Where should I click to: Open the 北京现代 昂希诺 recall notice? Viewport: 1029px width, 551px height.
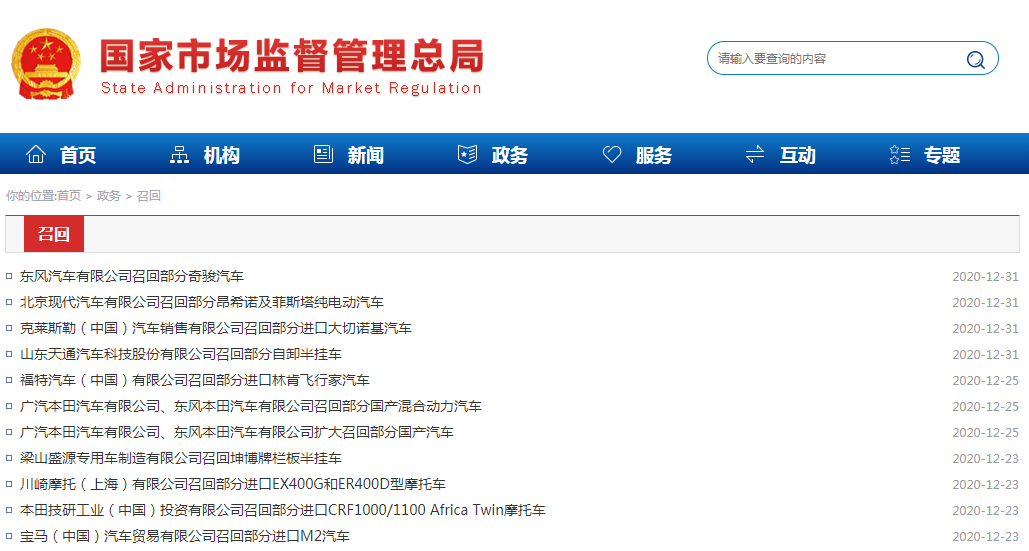pyautogui.click(x=201, y=302)
